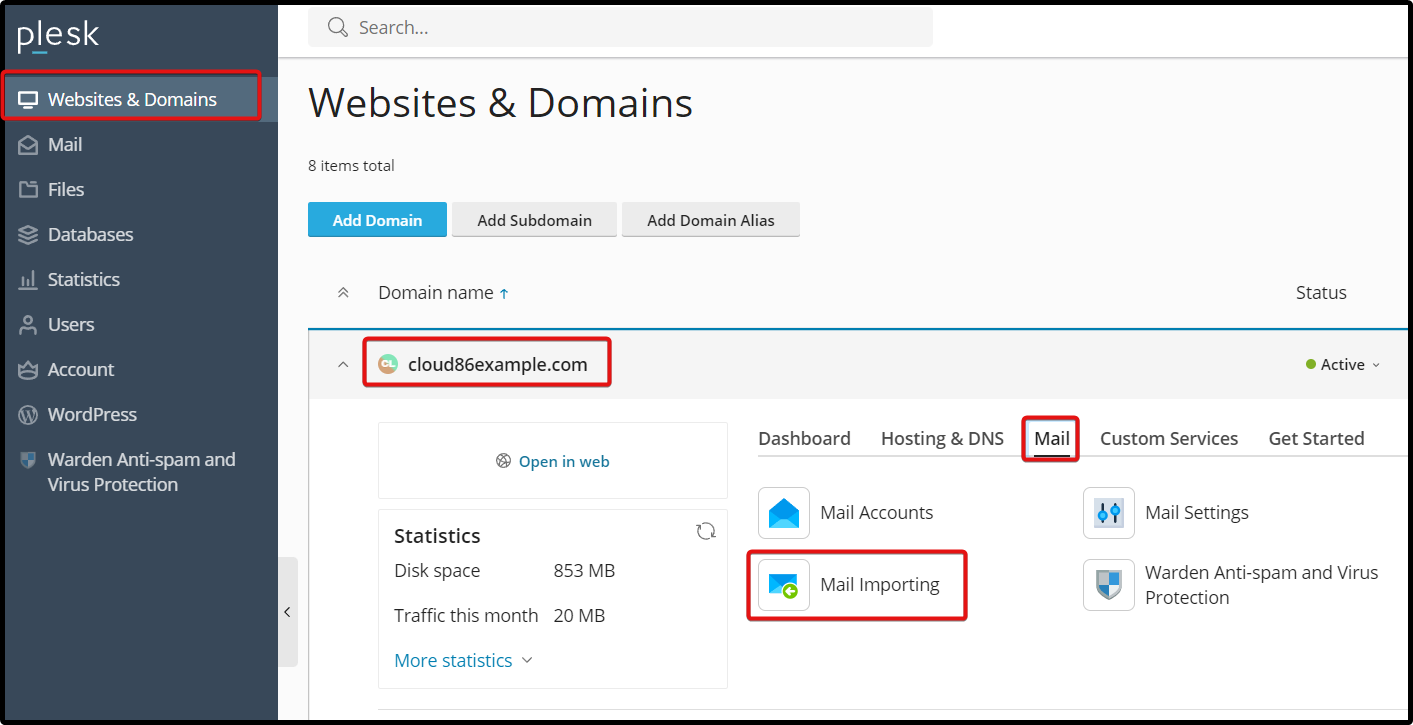The height and width of the screenshot is (725, 1413).
Task: Click the Statistics bar chart icon
Action: tap(28, 280)
